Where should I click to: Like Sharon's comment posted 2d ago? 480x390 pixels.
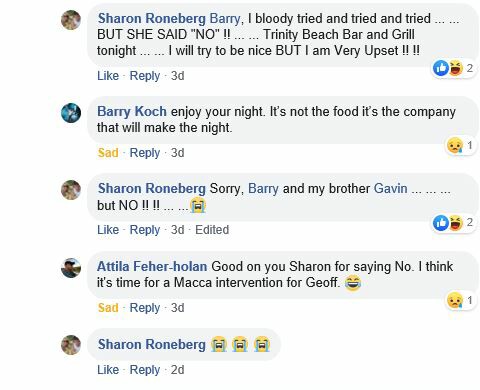[x=108, y=370]
